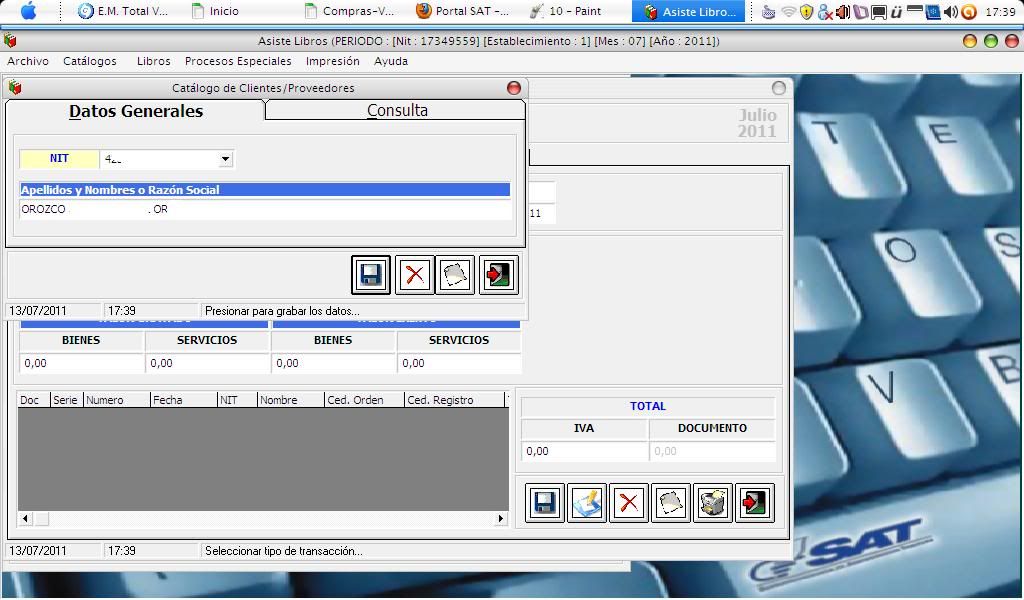Click the black speaker volume tray icon
The width and height of the screenshot is (1024, 600).
(x=951, y=12)
